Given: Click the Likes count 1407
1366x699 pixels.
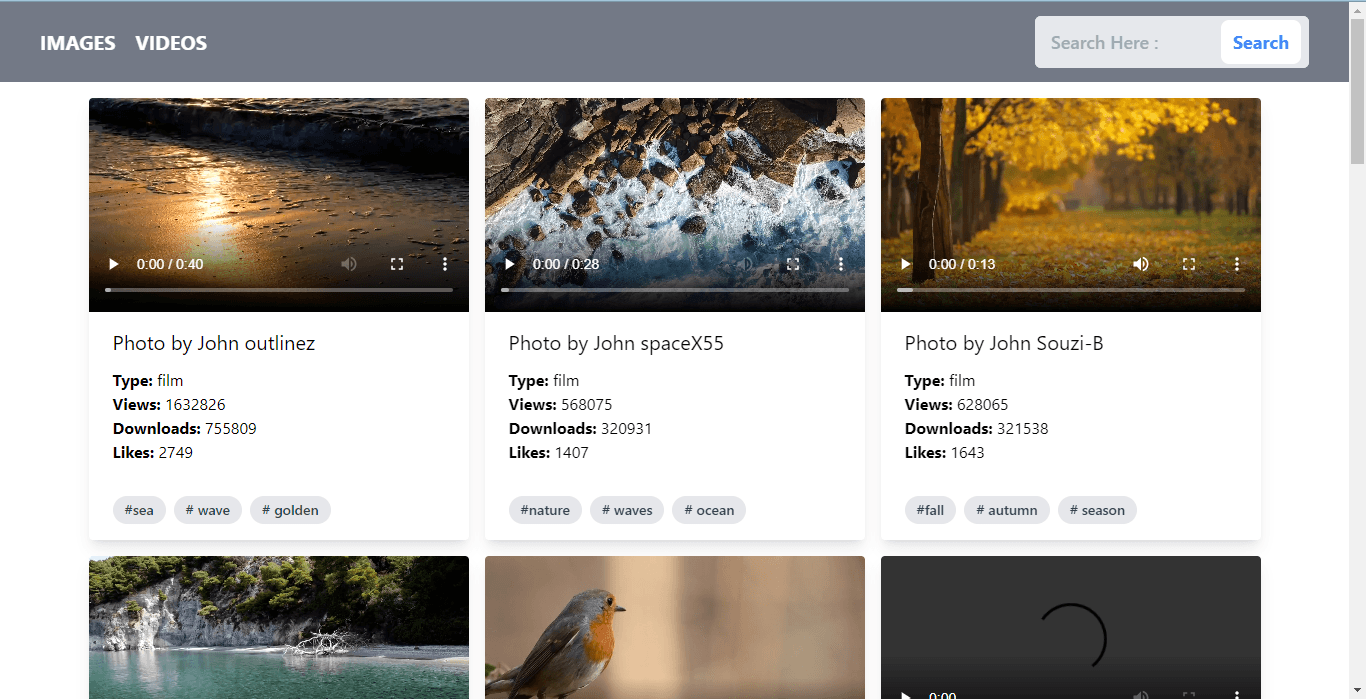Looking at the screenshot, I should pyautogui.click(x=572, y=453).
